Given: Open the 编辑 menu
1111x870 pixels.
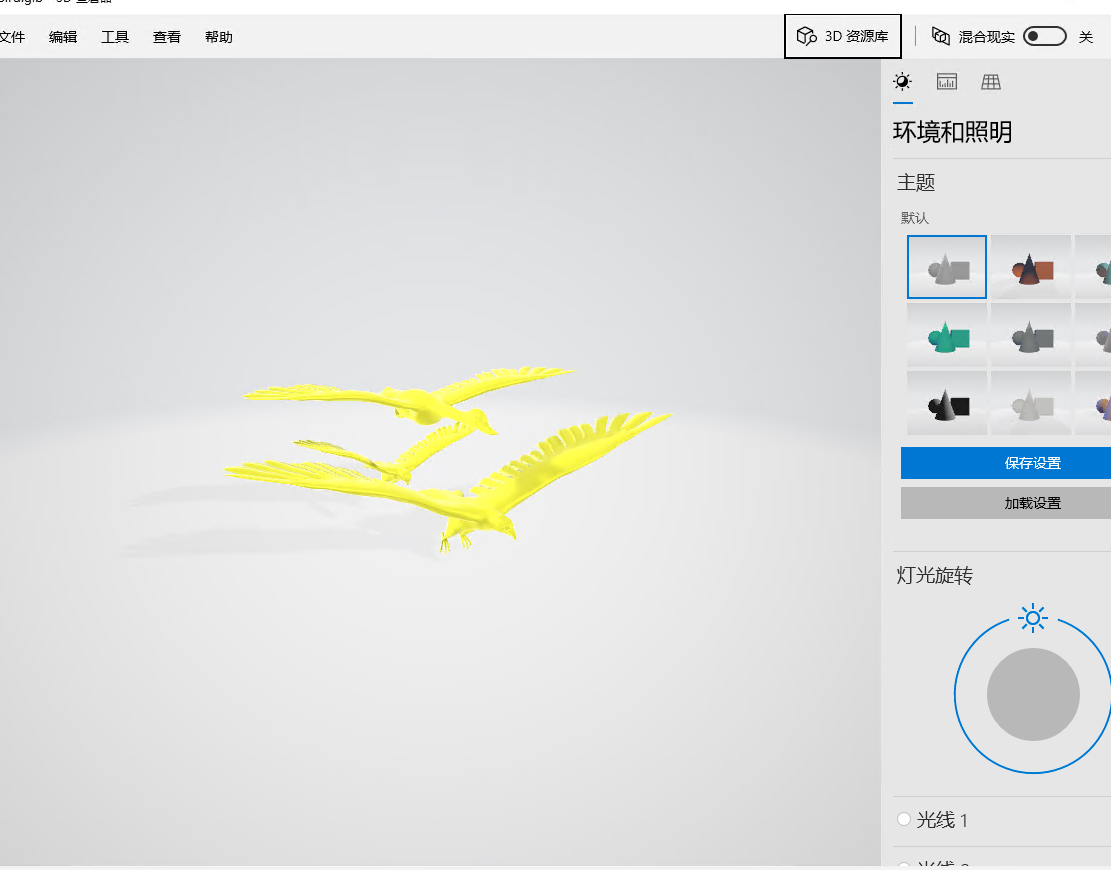Looking at the screenshot, I should 63,37.
